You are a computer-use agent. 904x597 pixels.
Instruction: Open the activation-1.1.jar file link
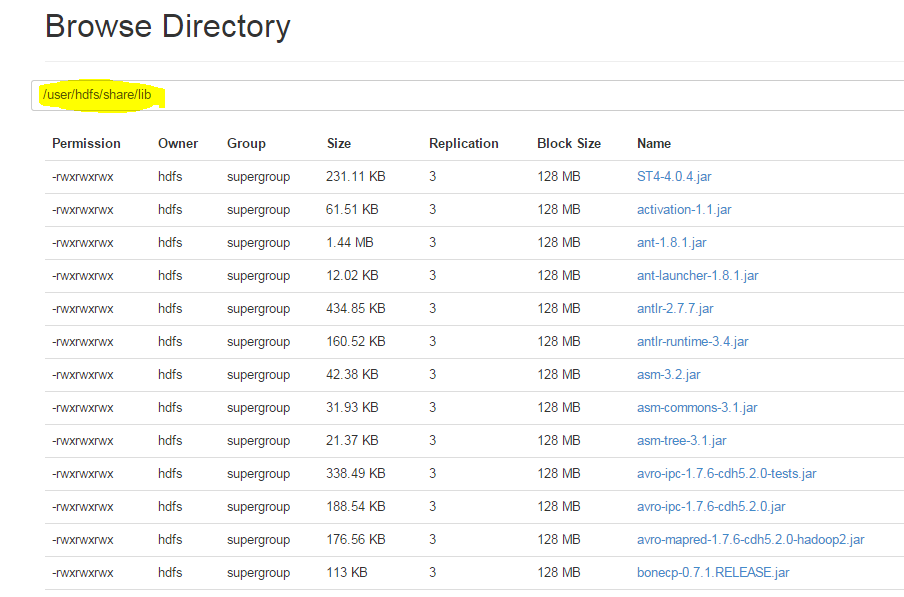tap(684, 209)
